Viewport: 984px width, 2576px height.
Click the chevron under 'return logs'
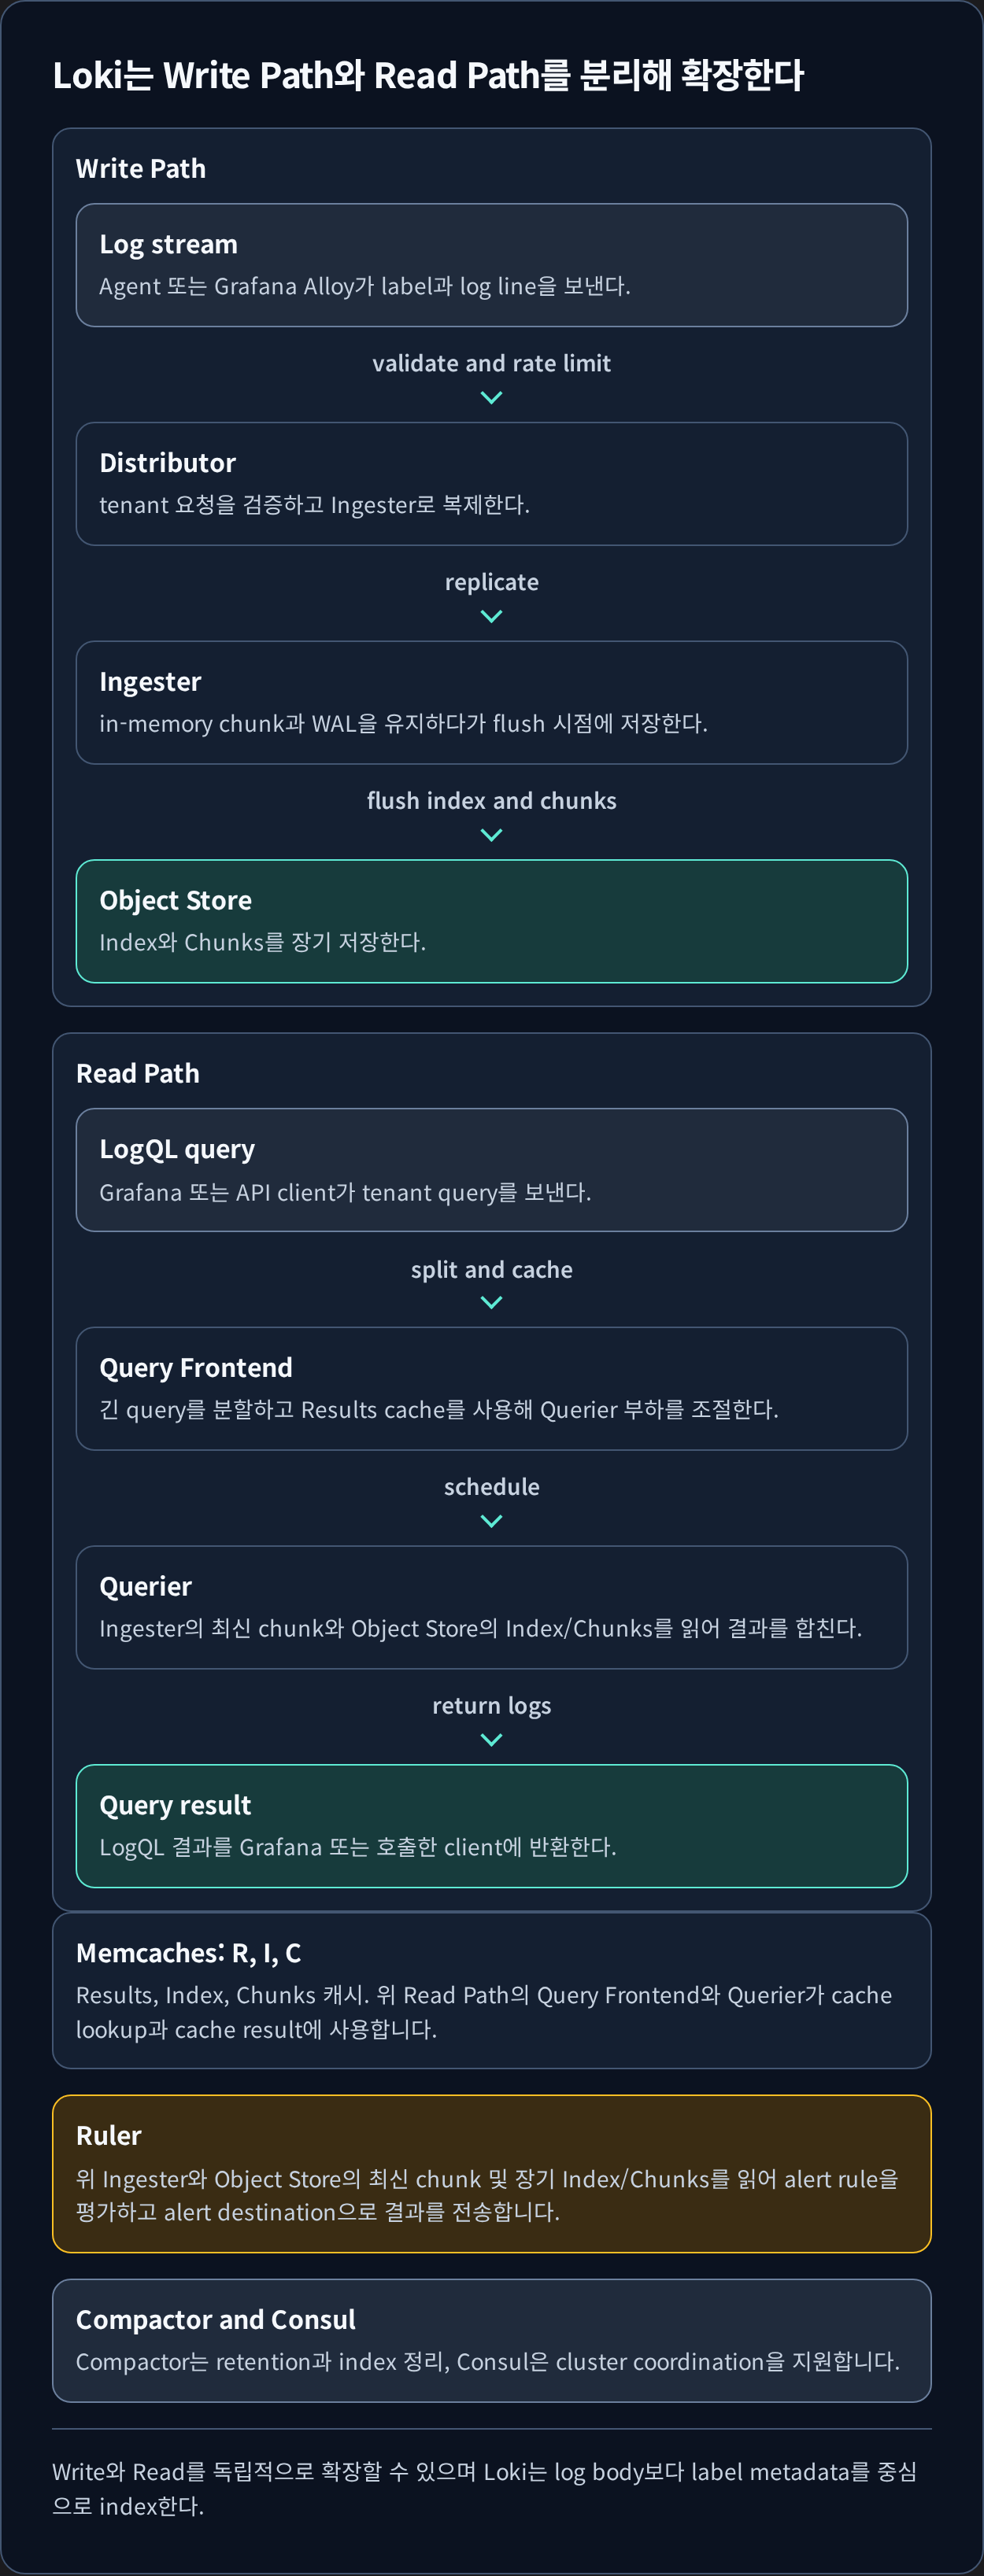coord(491,1740)
